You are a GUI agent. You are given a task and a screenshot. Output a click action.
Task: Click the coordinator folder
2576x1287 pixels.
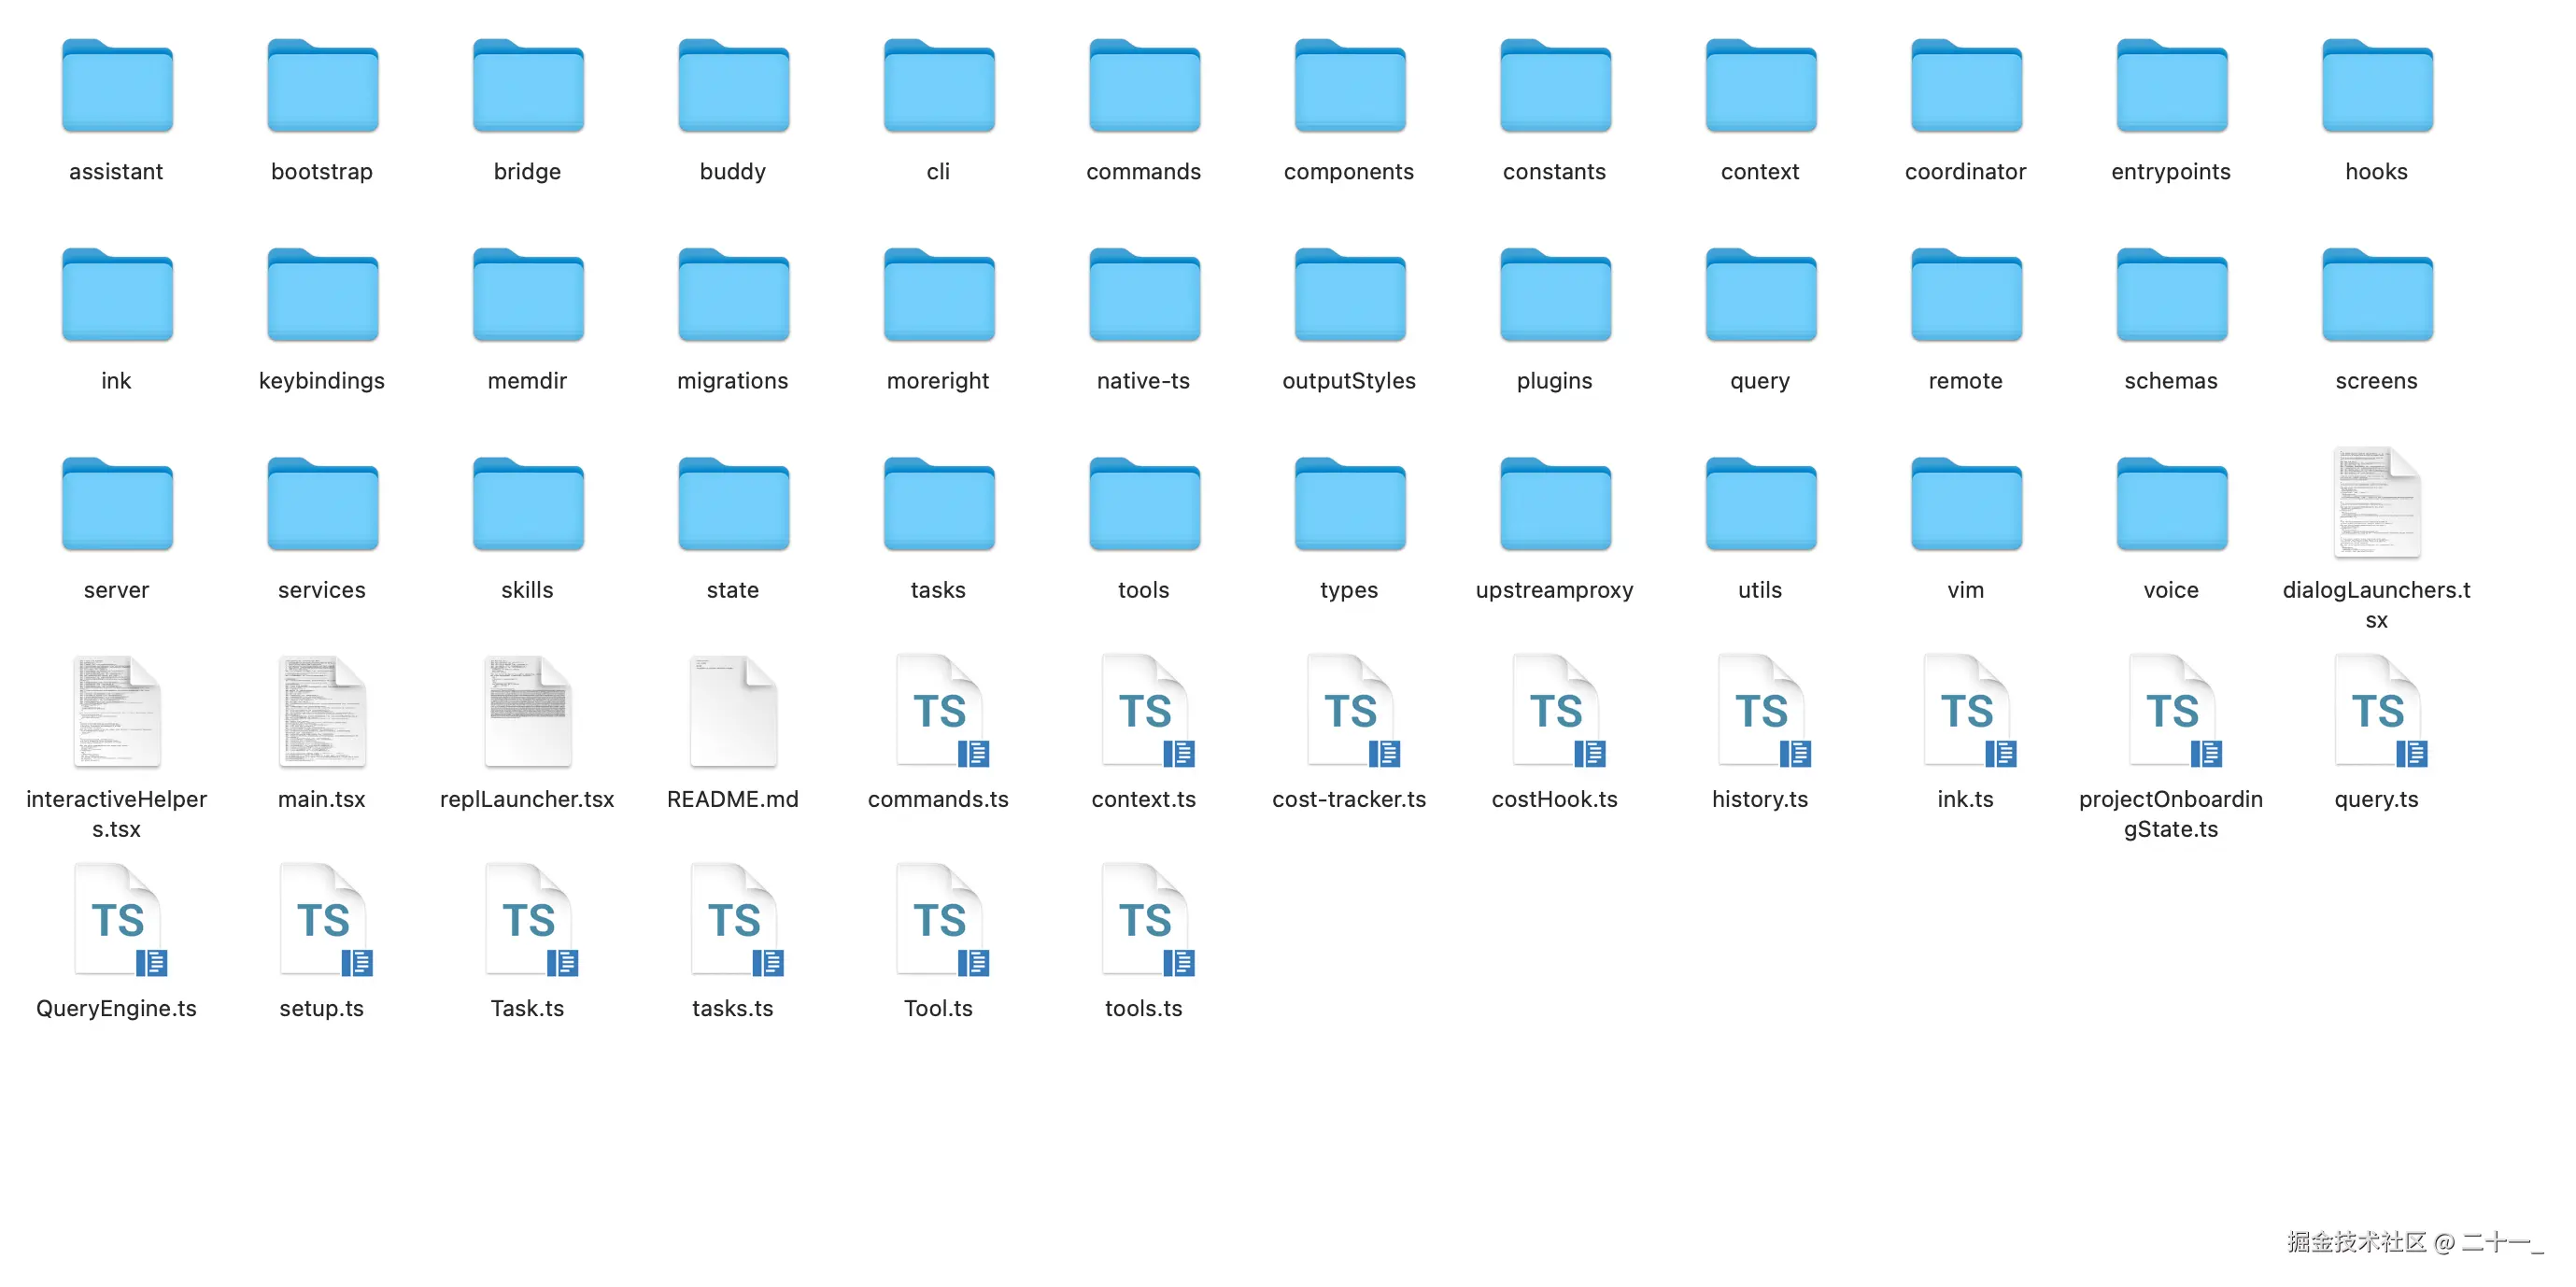click(1965, 88)
